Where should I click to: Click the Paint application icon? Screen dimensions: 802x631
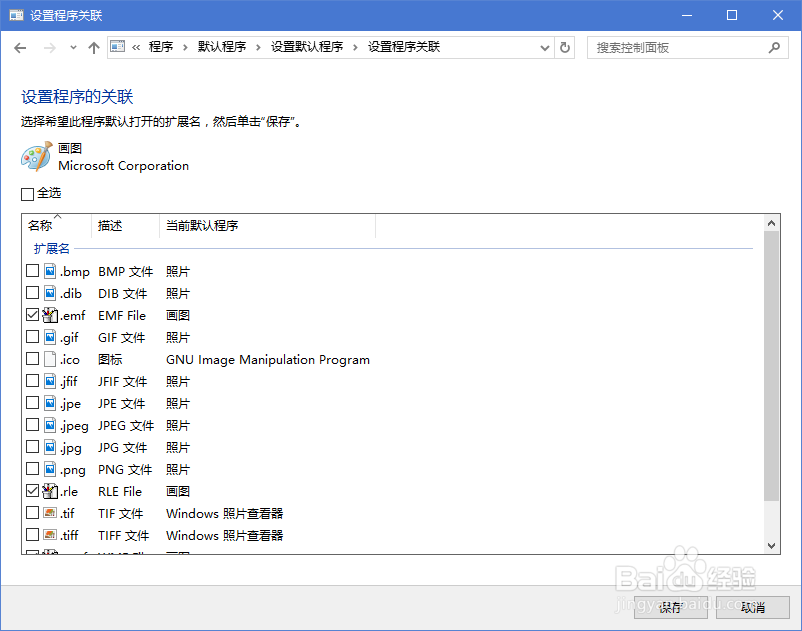(36, 155)
